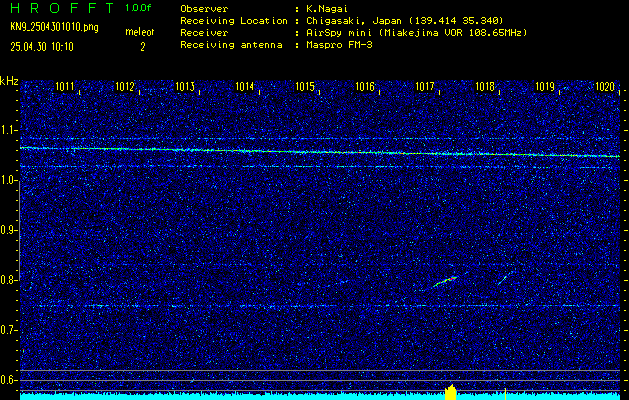This screenshot has width=629, height=400.
Task: Click the timestamp 25.04.30 10:10
Action: coord(42,47)
